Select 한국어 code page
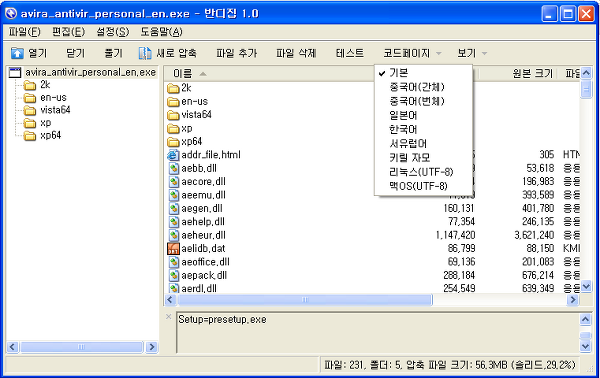Screen dimensions: 600x378 423,129
